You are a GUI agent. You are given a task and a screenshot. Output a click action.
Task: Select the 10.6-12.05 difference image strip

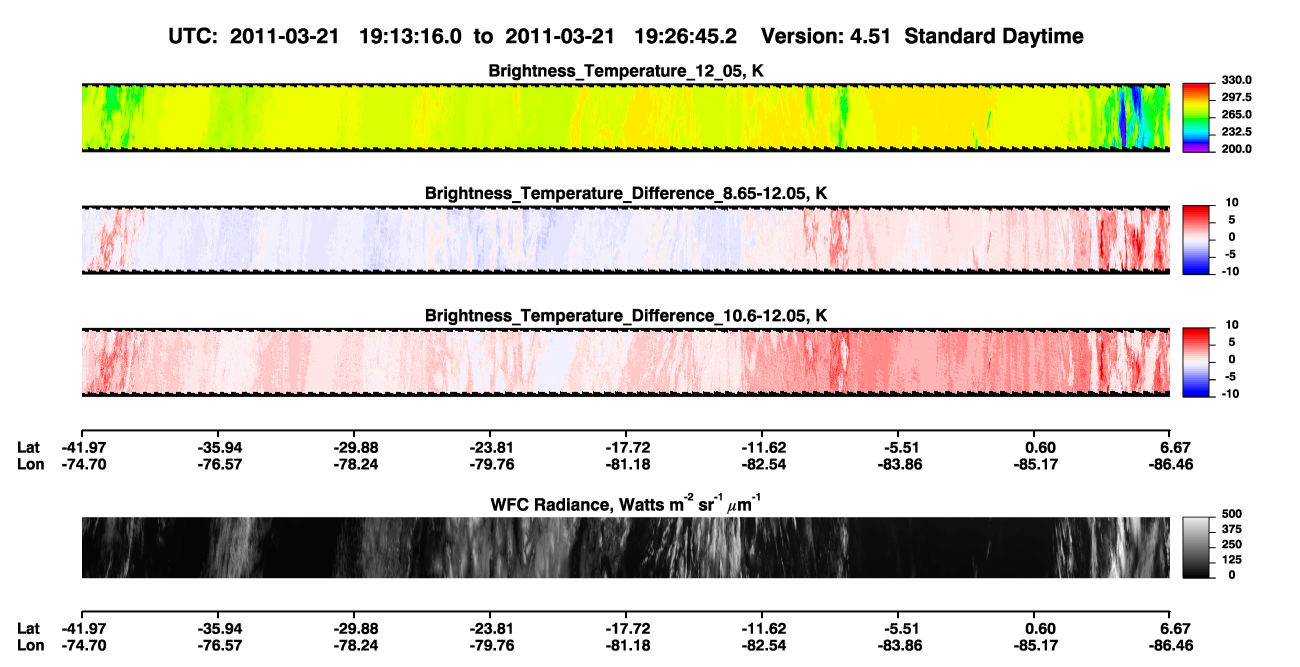625,362
